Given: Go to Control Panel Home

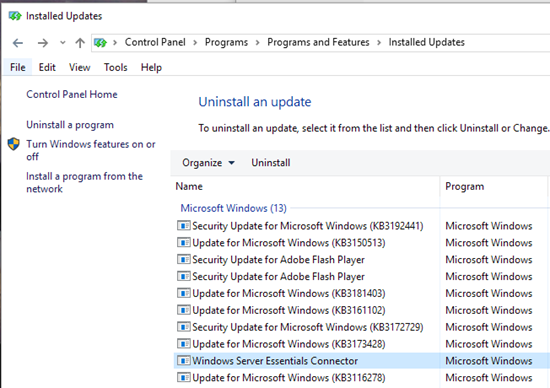Looking at the screenshot, I should pos(72,94).
